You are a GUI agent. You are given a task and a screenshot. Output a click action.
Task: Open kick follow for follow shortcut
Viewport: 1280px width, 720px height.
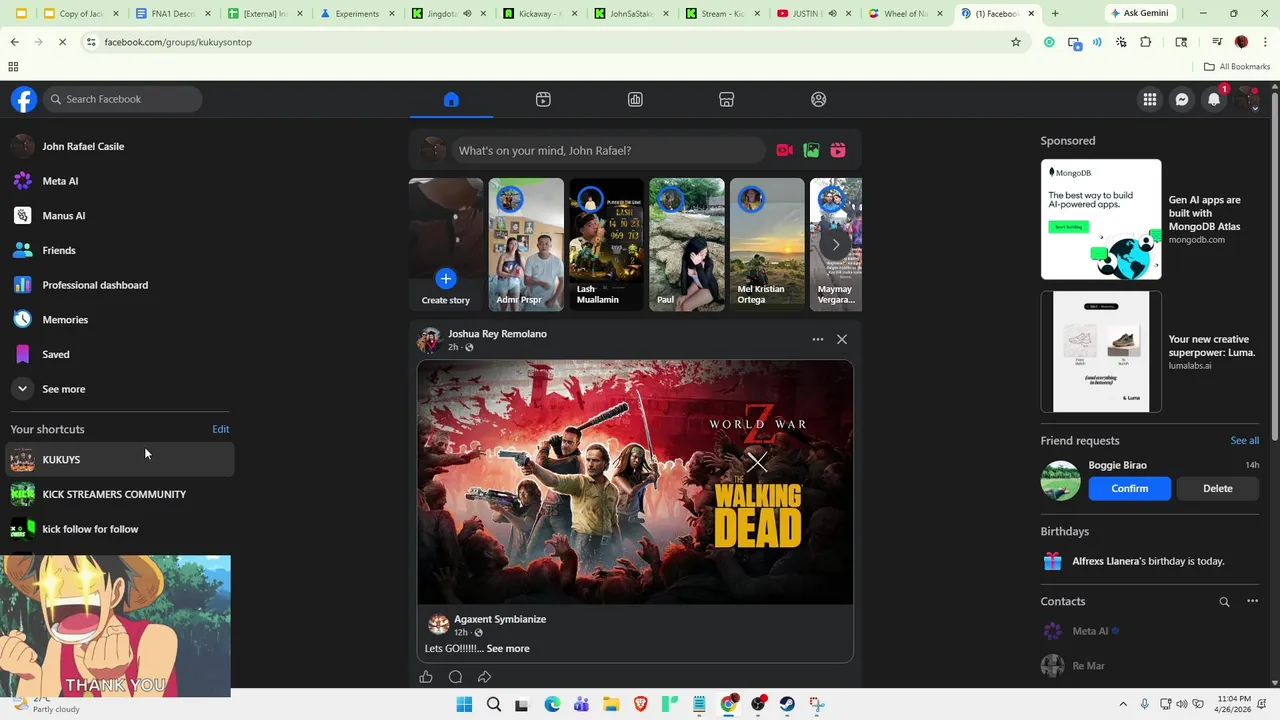[120, 529]
